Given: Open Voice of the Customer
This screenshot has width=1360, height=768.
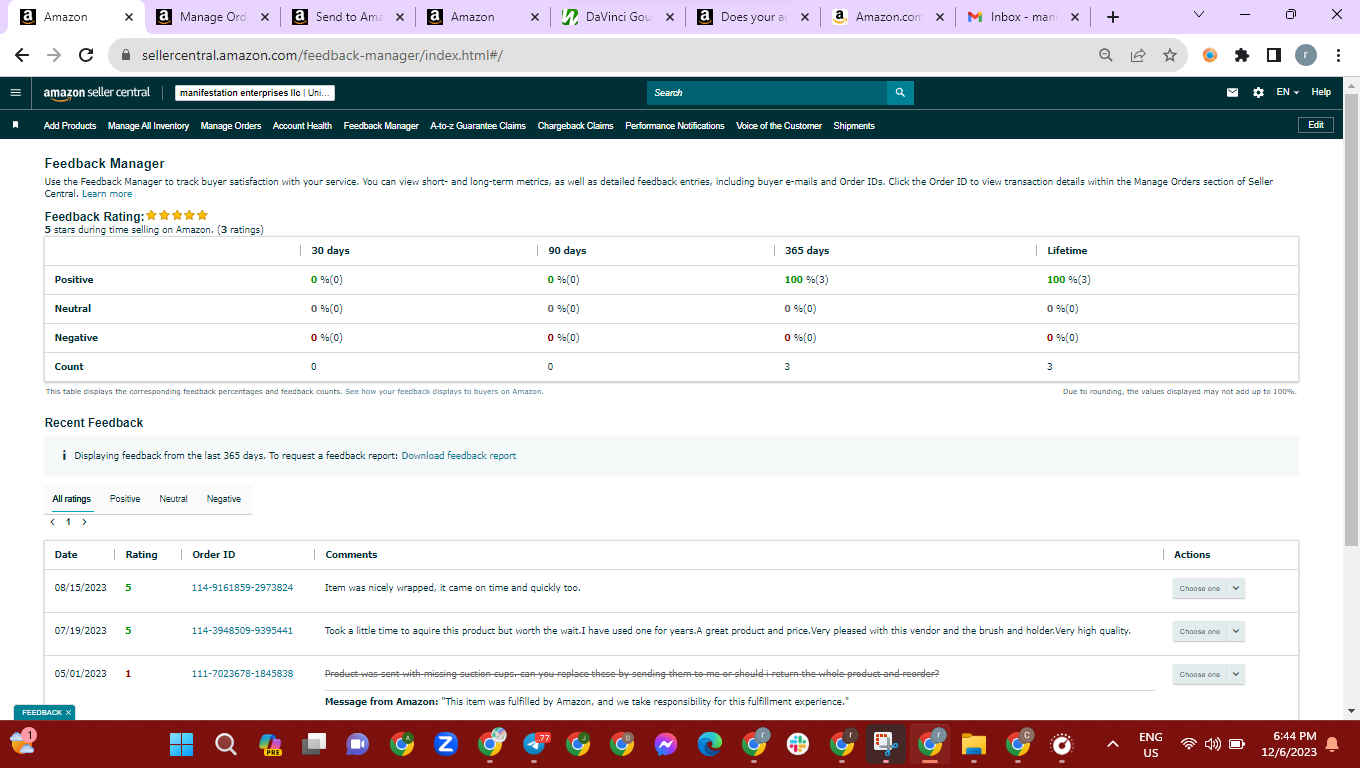Looking at the screenshot, I should pyautogui.click(x=779, y=126).
